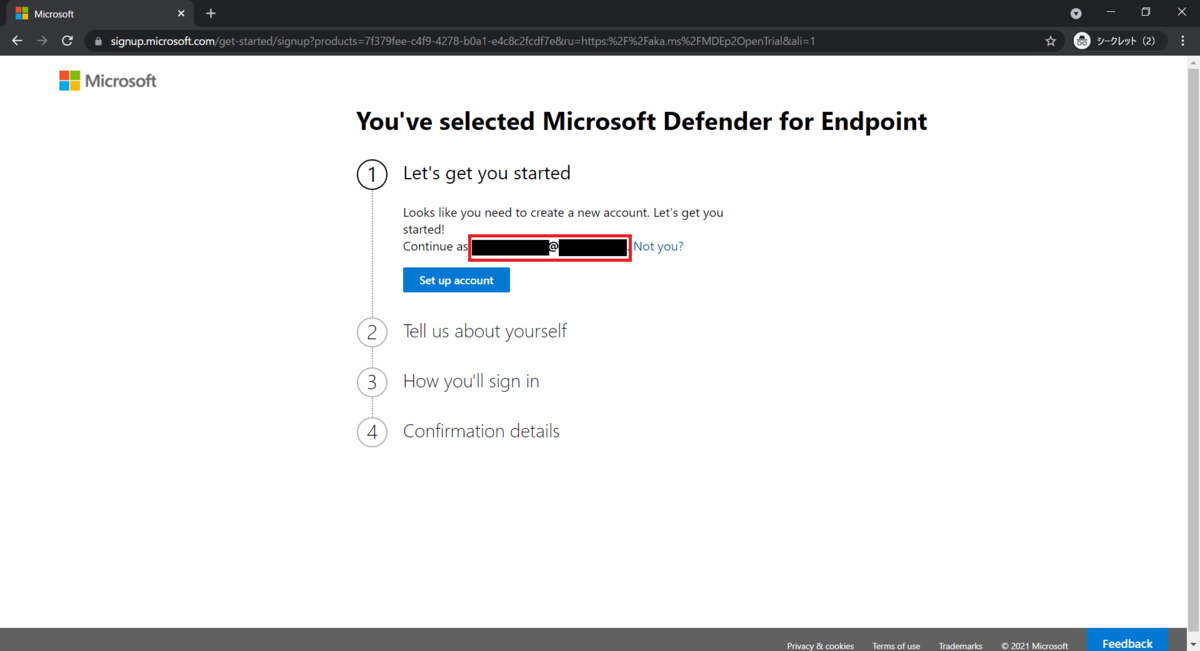Bookmark this page with star icon

[1050, 41]
